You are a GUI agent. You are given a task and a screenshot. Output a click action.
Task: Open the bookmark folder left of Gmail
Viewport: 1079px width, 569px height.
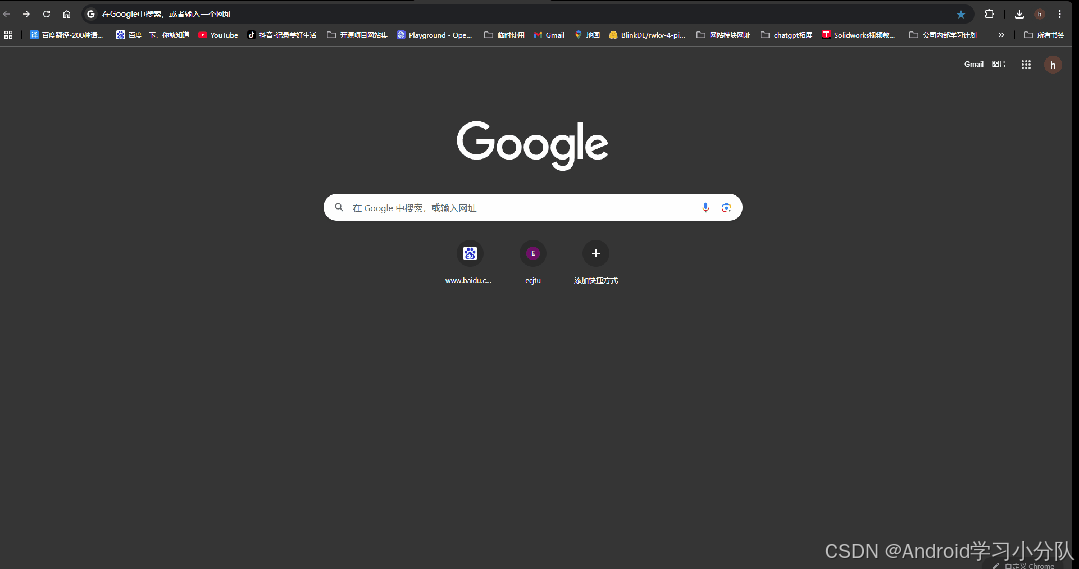tap(504, 34)
